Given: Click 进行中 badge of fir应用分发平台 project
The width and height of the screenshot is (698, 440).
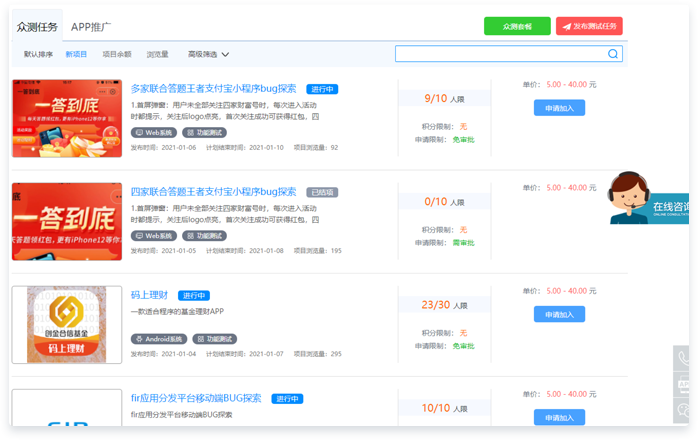Looking at the screenshot, I should pyautogui.click(x=287, y=399).
